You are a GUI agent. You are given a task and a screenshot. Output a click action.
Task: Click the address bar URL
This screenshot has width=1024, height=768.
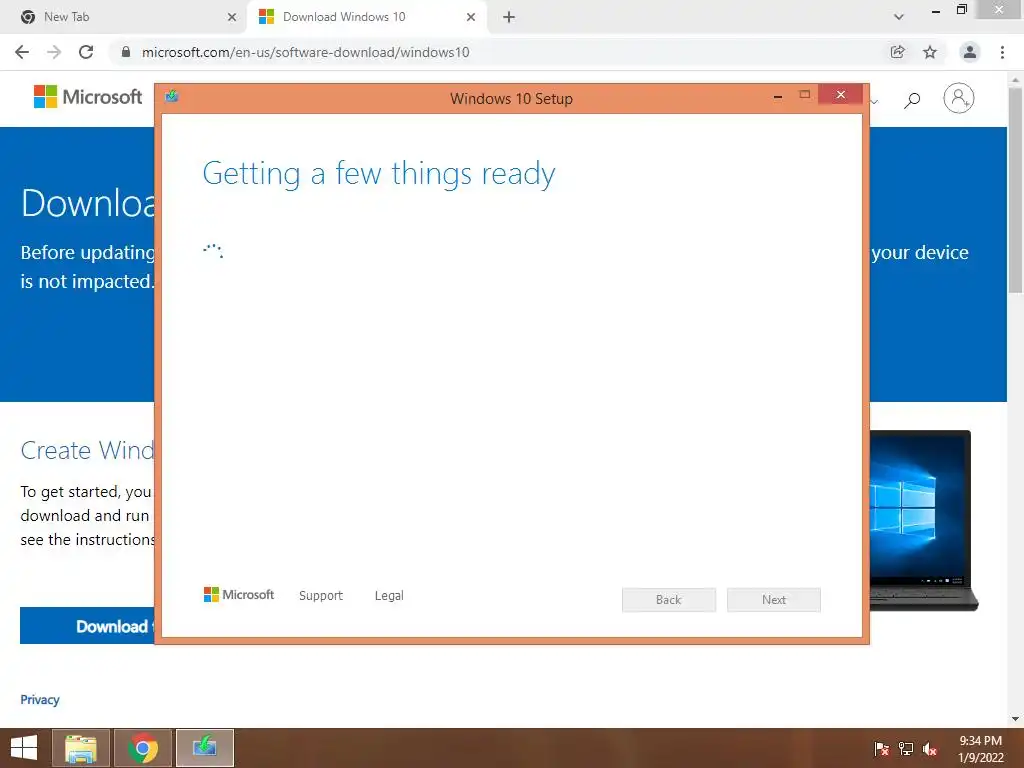point(305,52)
